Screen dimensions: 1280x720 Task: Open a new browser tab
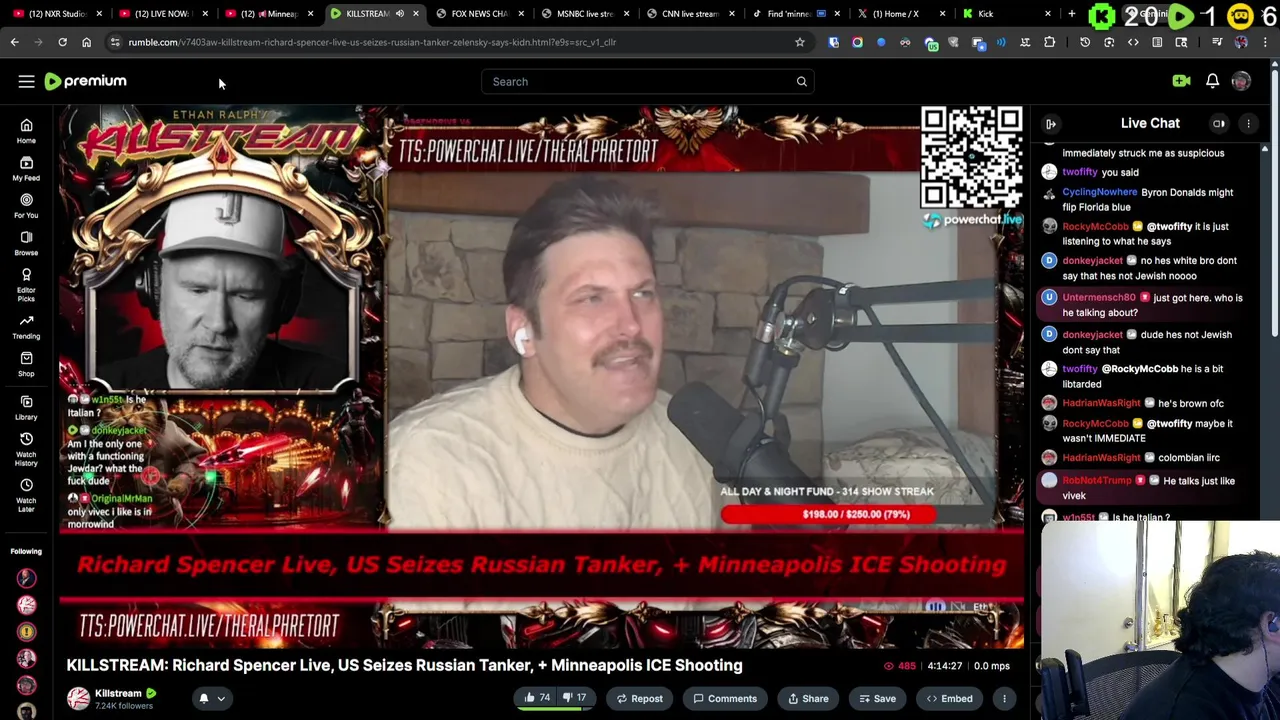pos(1071,14)
